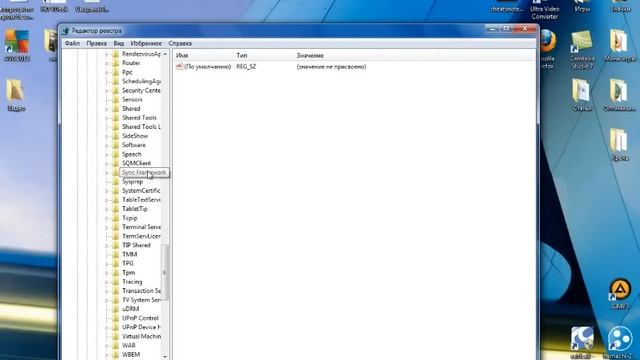Expand the Shared Tools registry key
This screenshot has width=640, height=360.
[107, 118]
